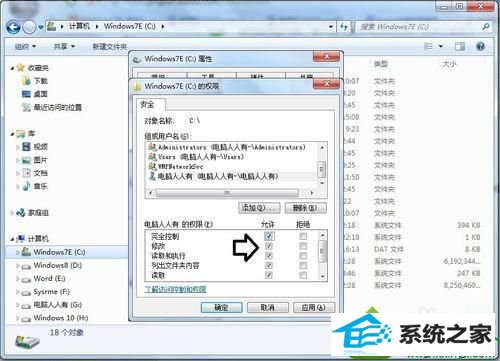
Task: Click the 类型 column header
Action: pyautogui.click(x=381, y=64)
